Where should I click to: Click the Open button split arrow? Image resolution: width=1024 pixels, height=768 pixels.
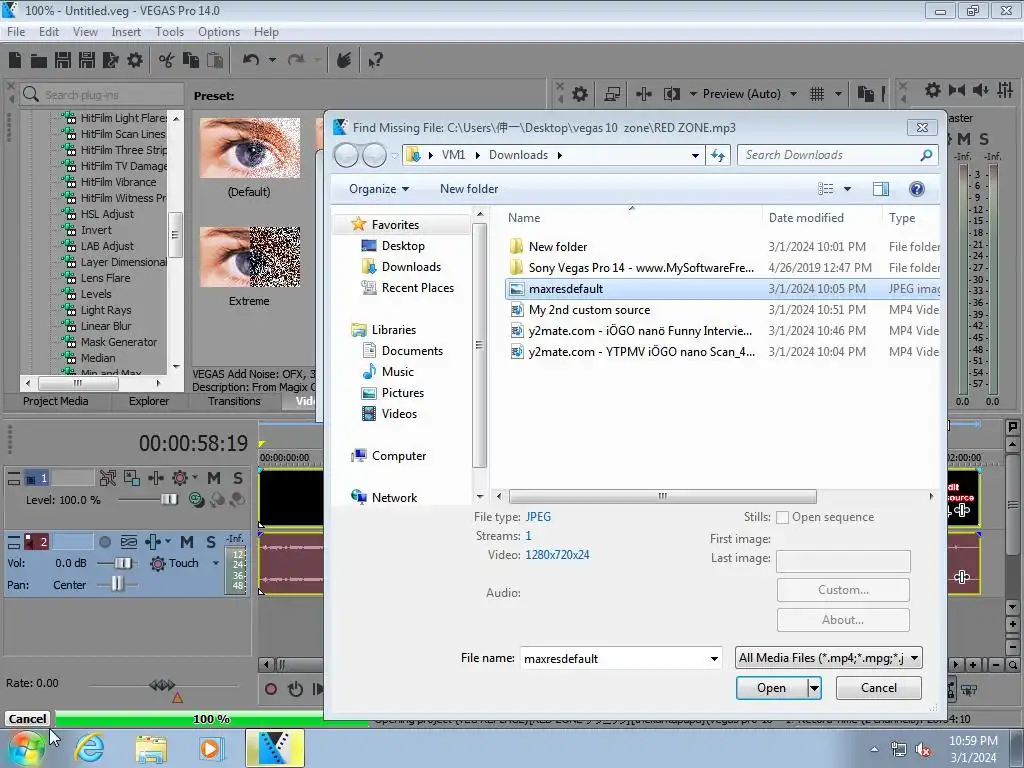click(x=814, y=688)
